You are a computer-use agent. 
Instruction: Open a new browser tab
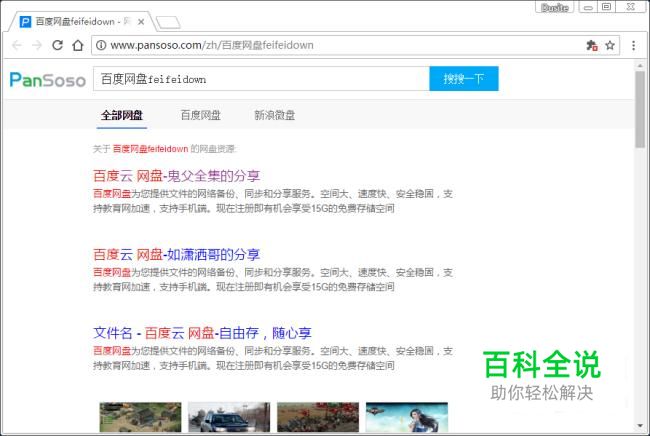[x=168, y=22]
